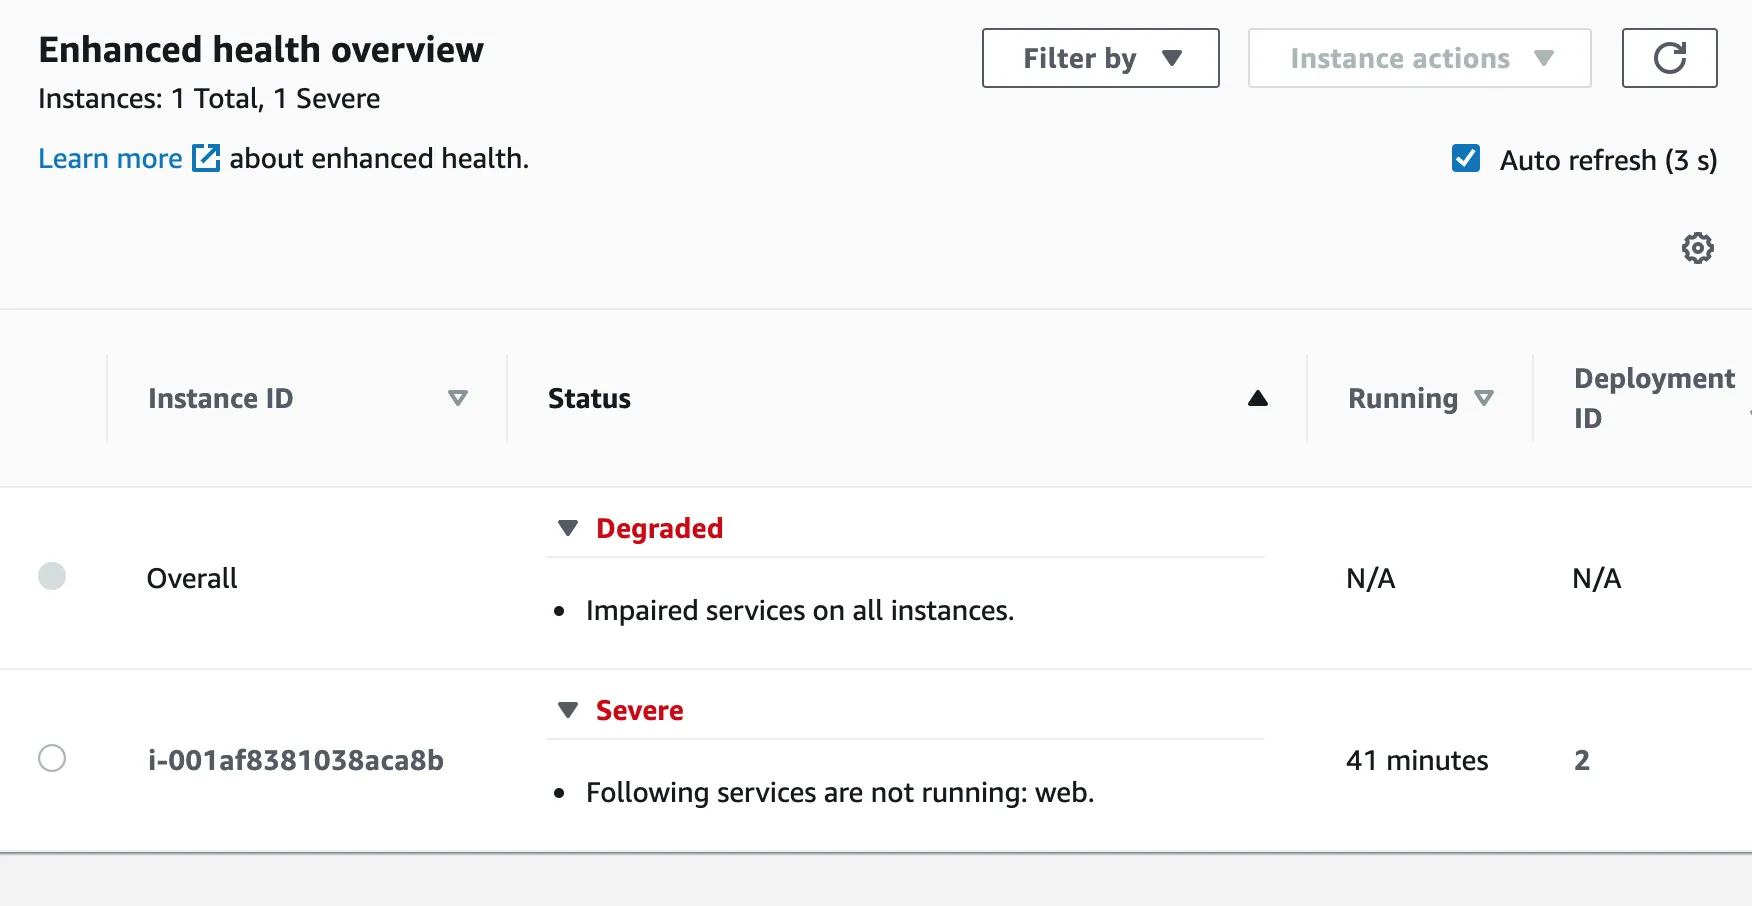Click the red Severe status text
Viewport: 1752px width, 906px height.
point(639,710)
